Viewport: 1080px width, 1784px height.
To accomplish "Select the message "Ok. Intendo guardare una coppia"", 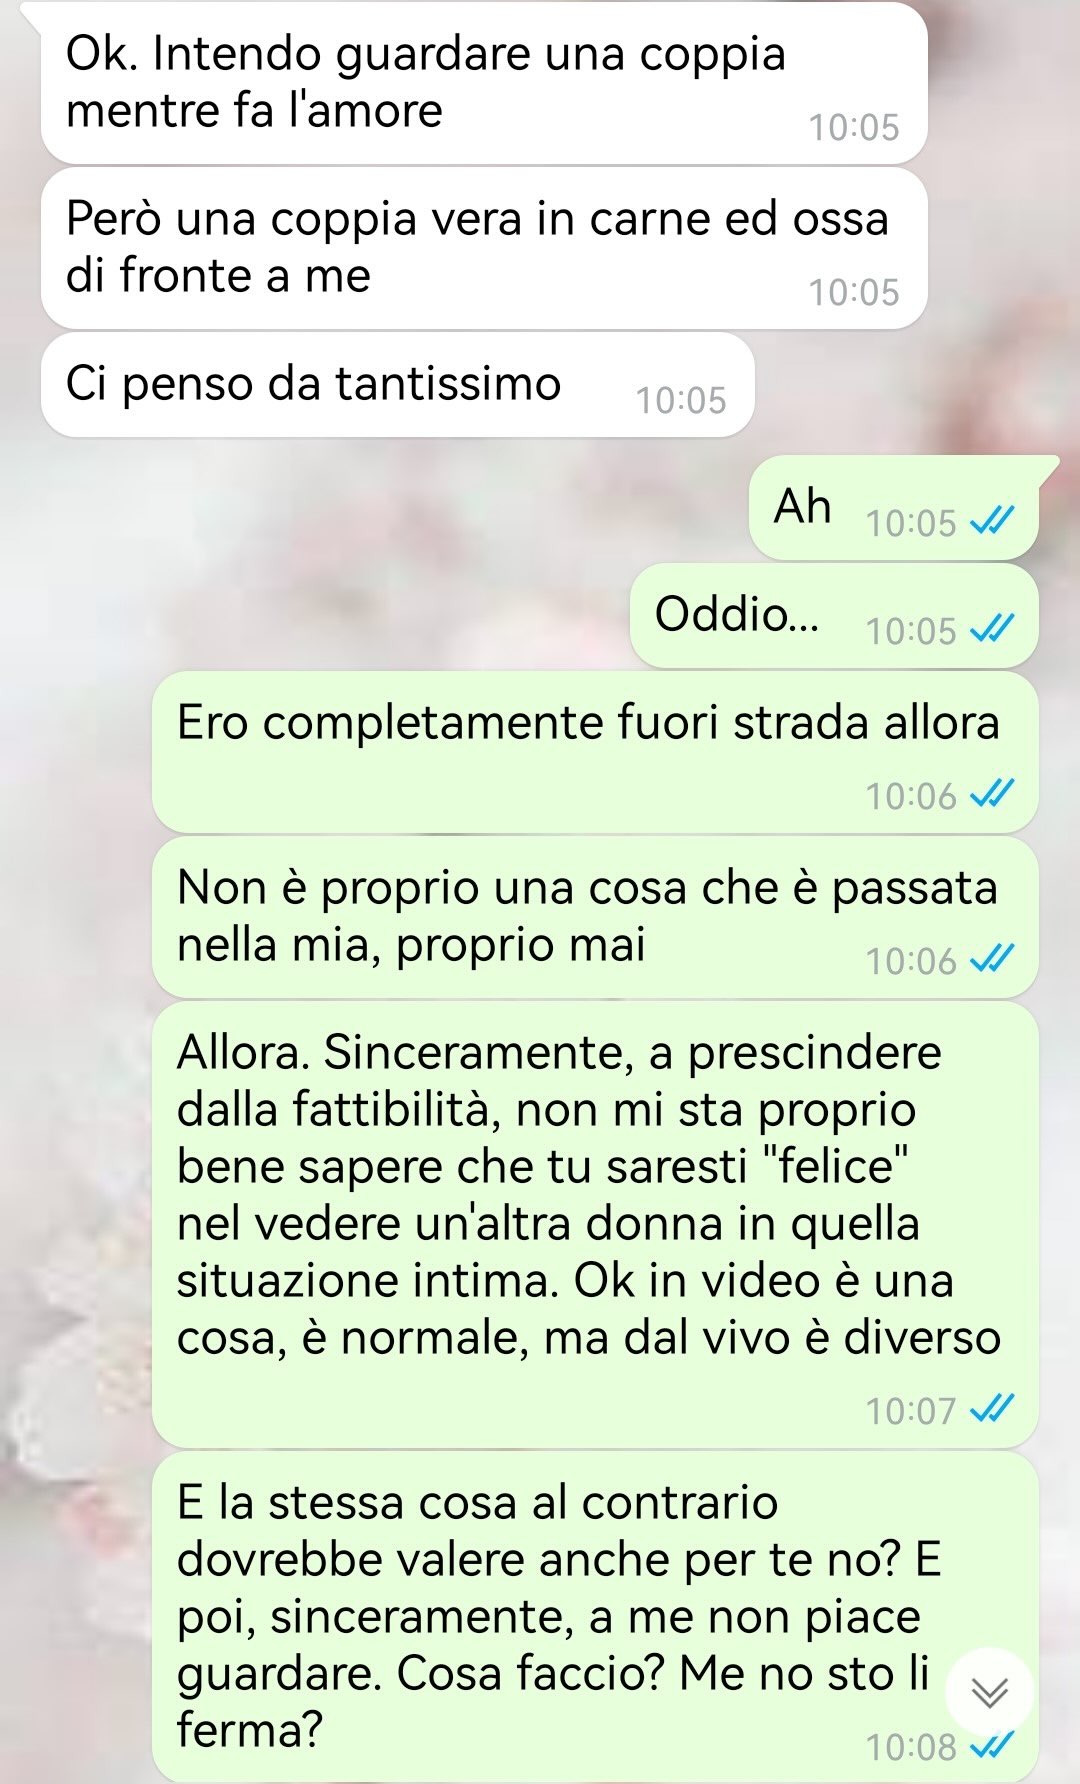I will (484, 83).
